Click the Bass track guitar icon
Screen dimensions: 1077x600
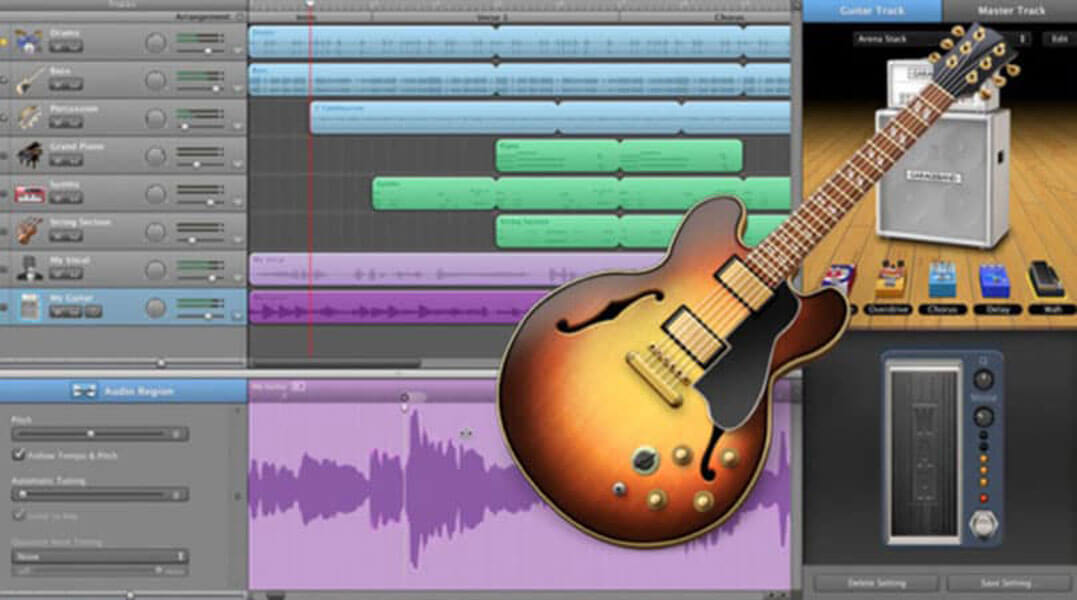click(29, 80)
